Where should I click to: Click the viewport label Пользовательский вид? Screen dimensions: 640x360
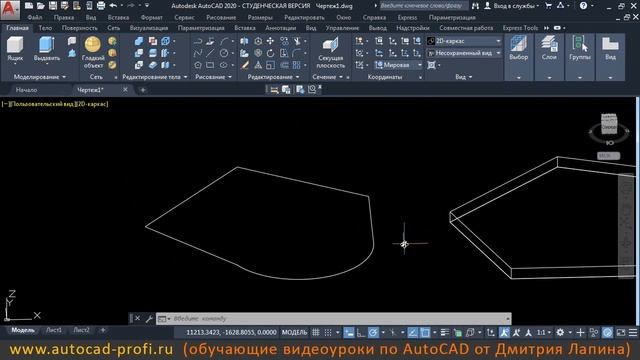tap(42, 104)
